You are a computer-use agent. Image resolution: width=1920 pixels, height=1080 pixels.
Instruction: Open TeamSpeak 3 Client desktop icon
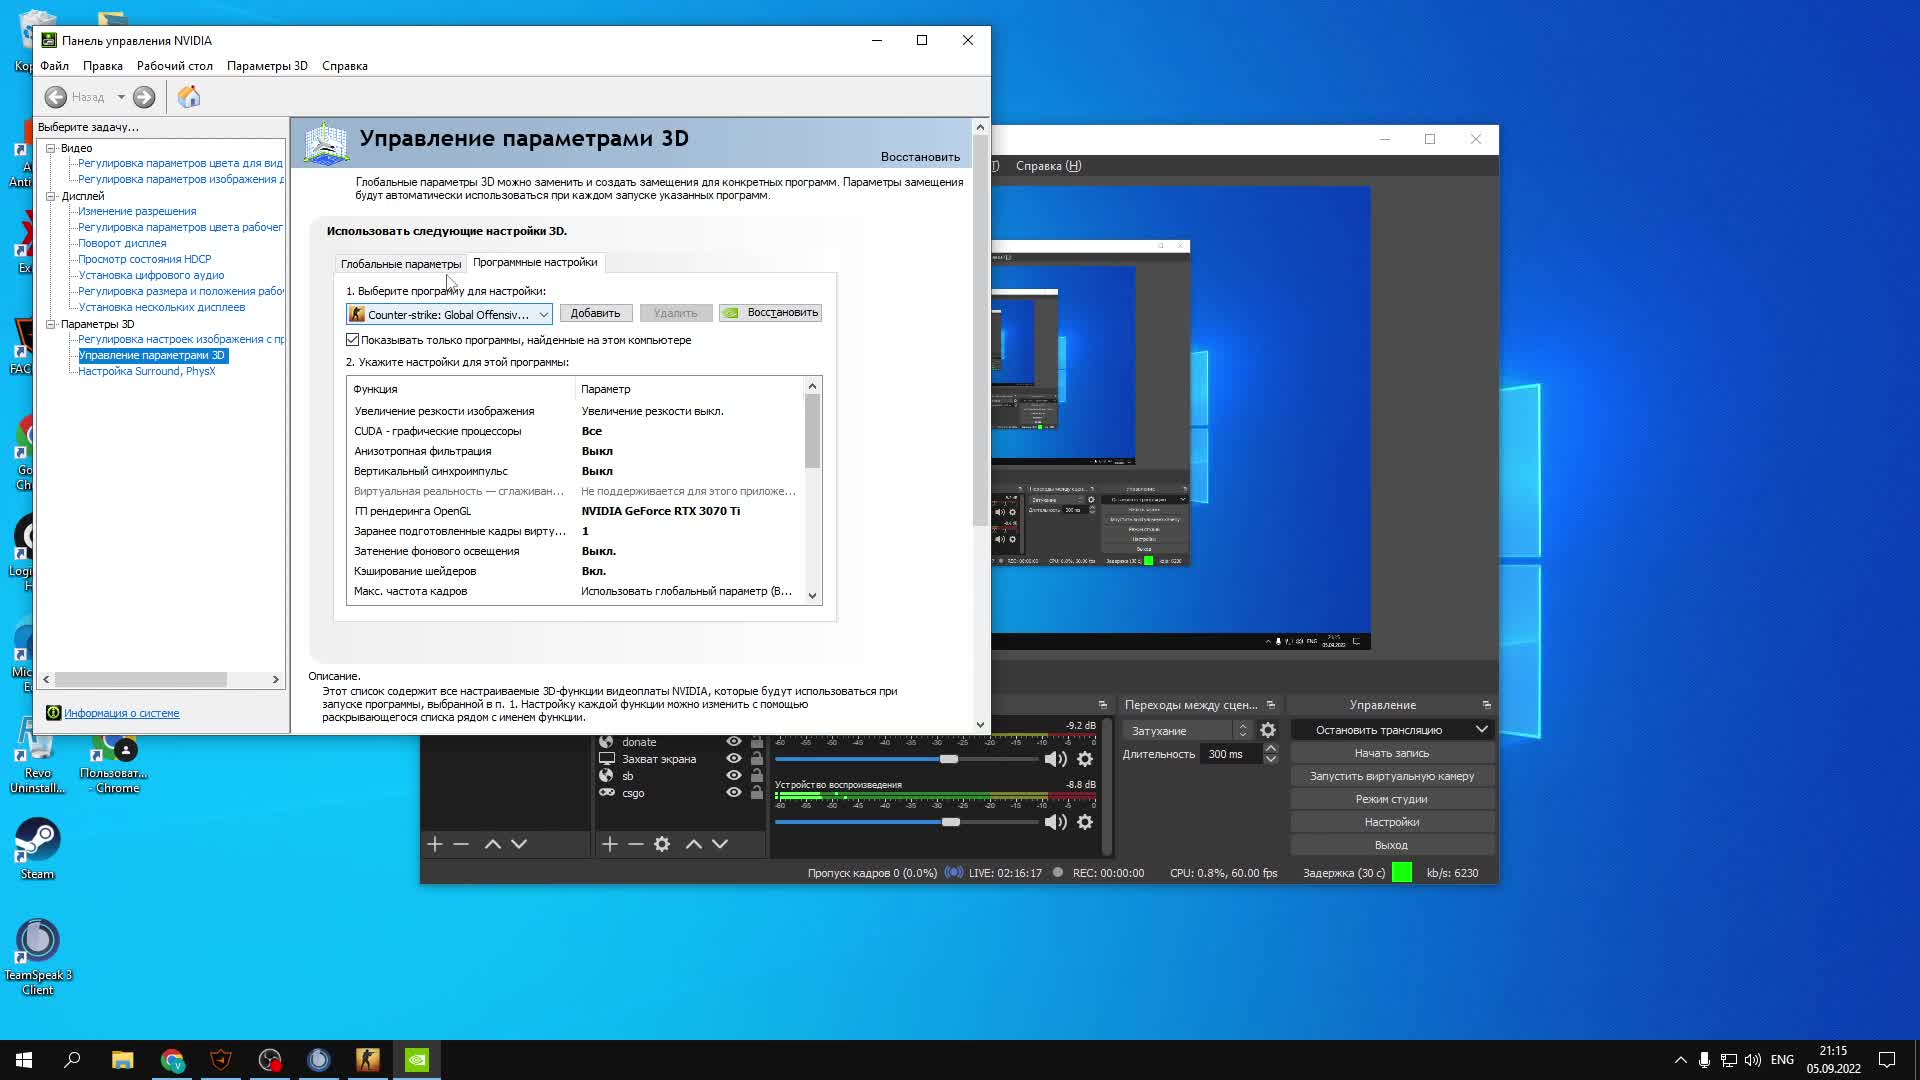38,956
